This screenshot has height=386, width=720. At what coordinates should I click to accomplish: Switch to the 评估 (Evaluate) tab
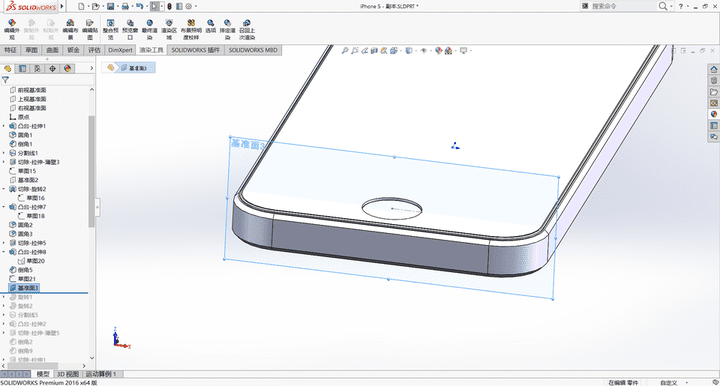pos(94,50)
